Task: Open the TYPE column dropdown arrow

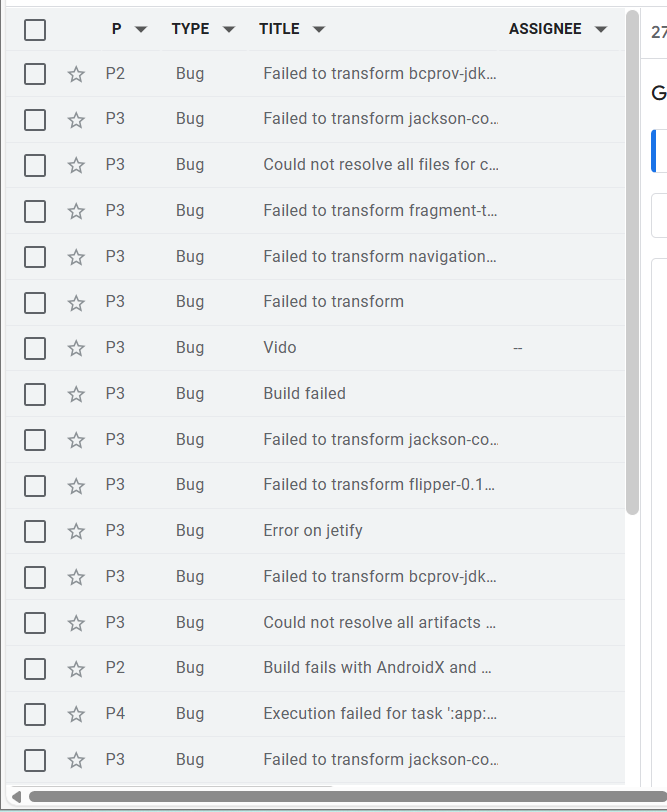Action: tap(229, 30)
